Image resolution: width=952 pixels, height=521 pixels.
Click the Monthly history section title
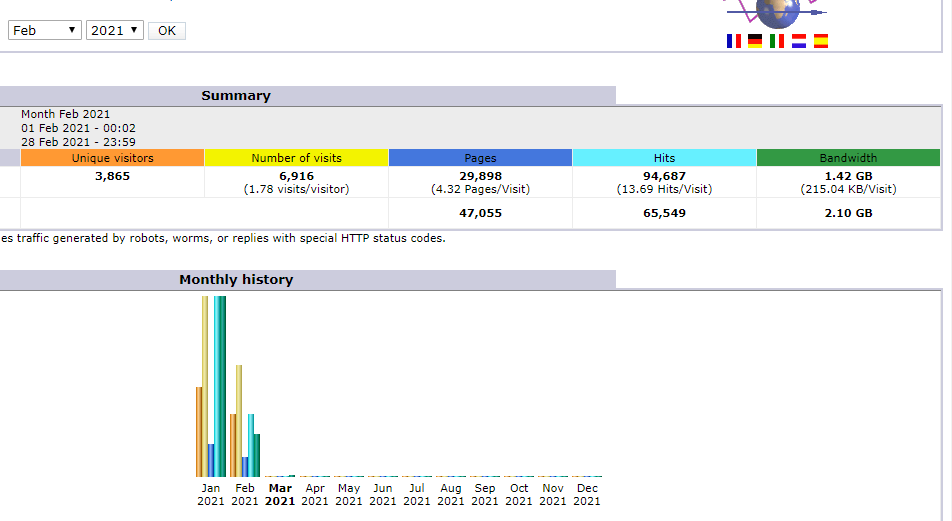236,280
